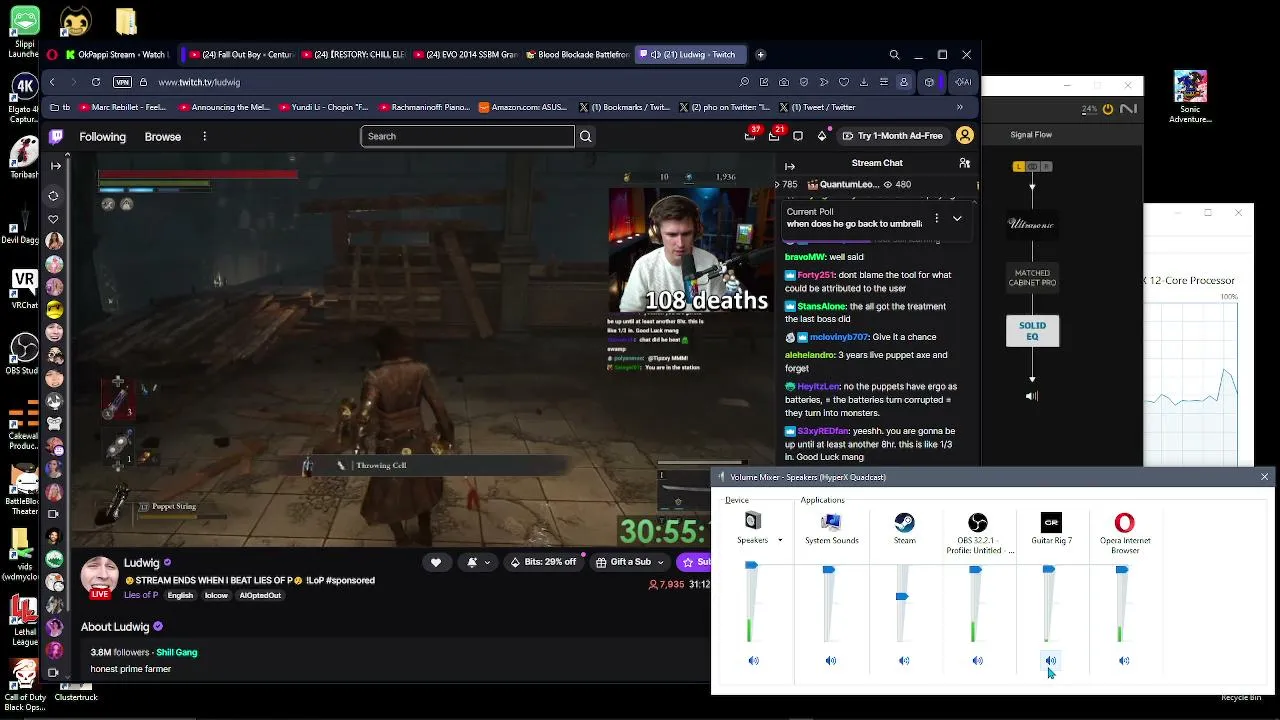Reload the Twitch page
This screenshot has width=1280, height=720.
click(96, 82)
